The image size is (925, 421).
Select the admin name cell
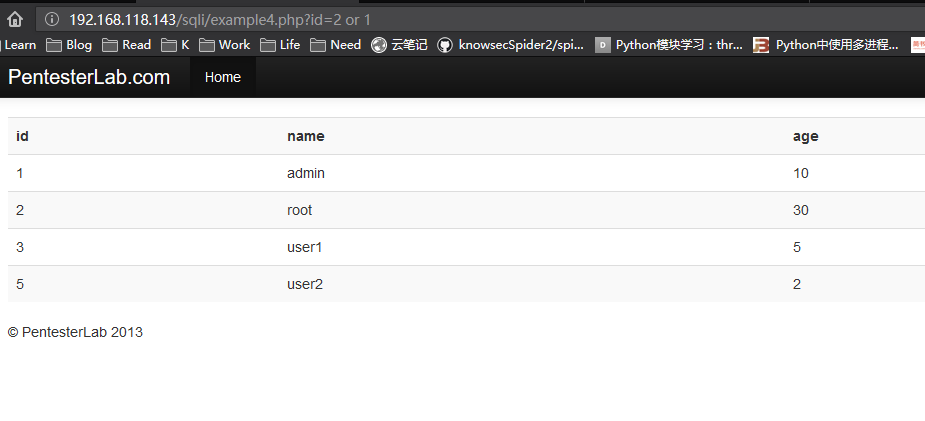[x=306, y=173]
